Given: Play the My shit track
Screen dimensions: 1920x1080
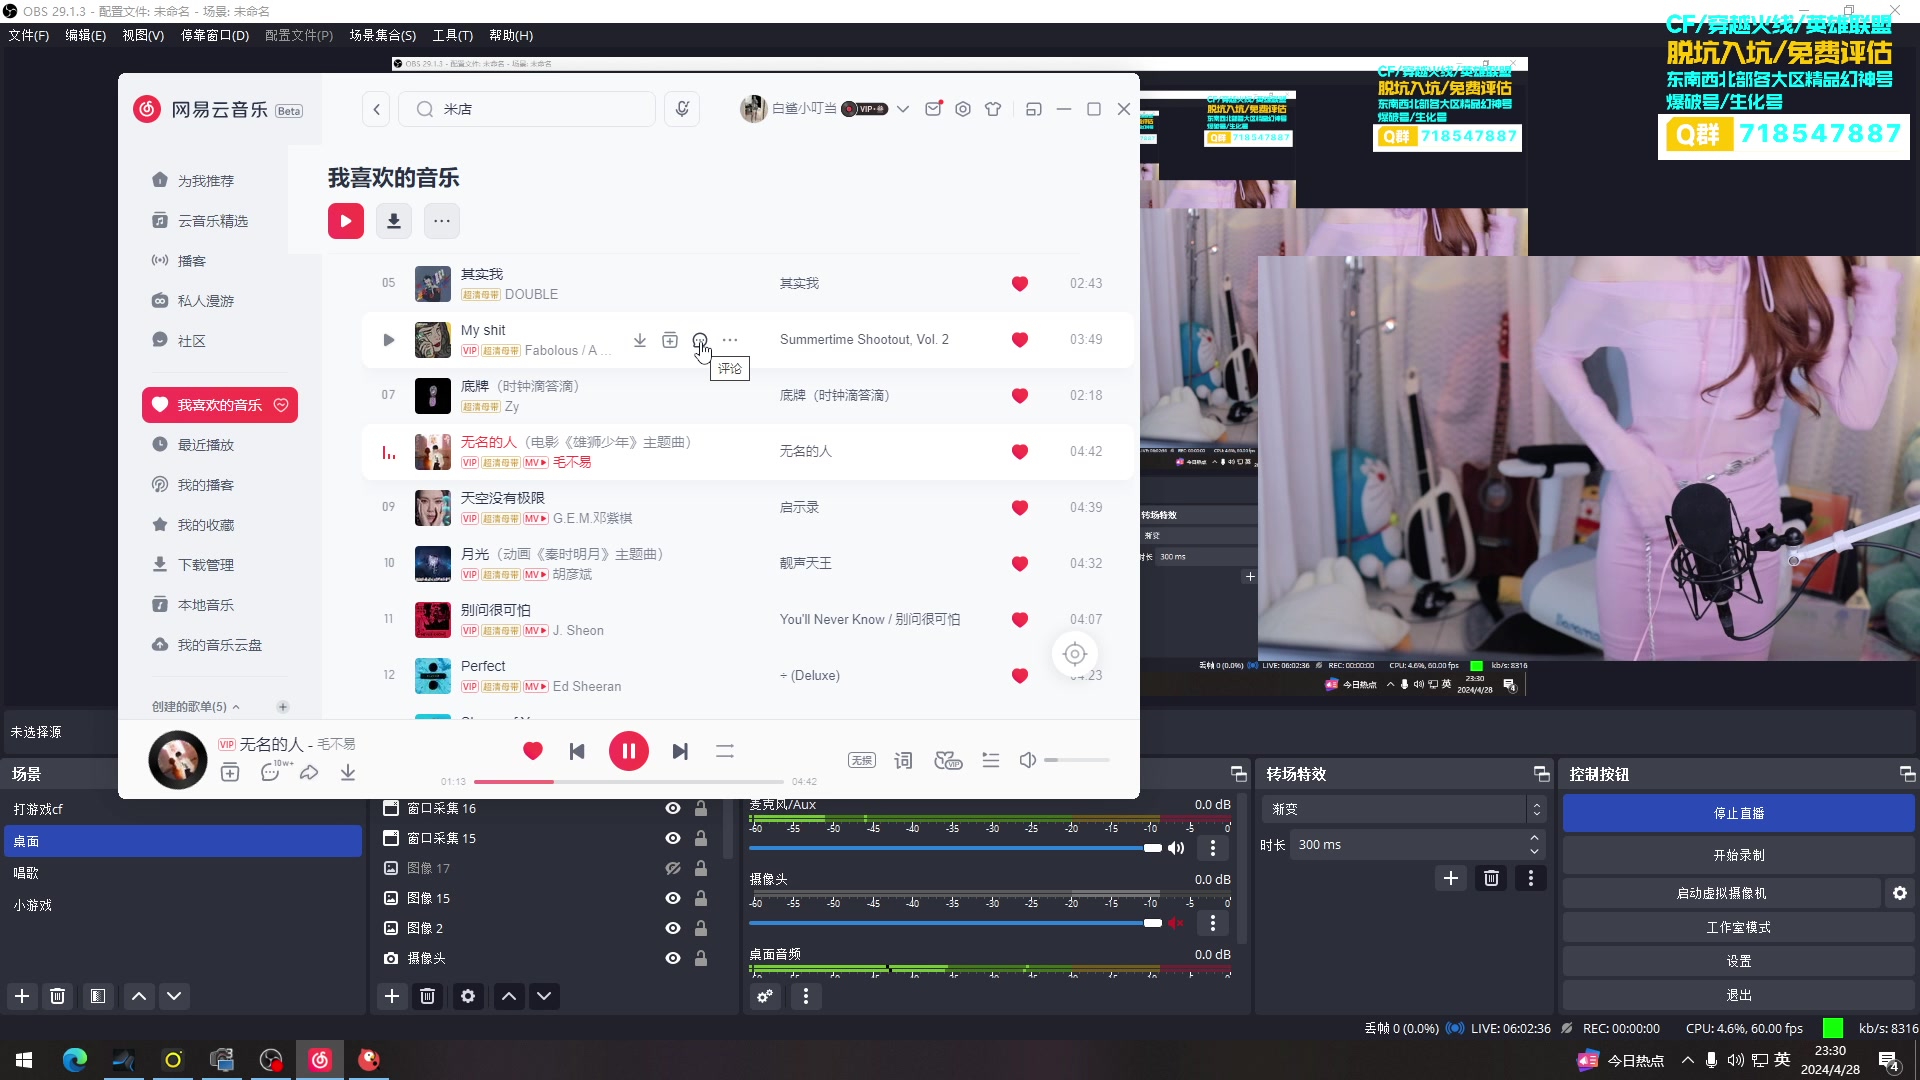Looking at the screenshot, I should tap(389, 340).
